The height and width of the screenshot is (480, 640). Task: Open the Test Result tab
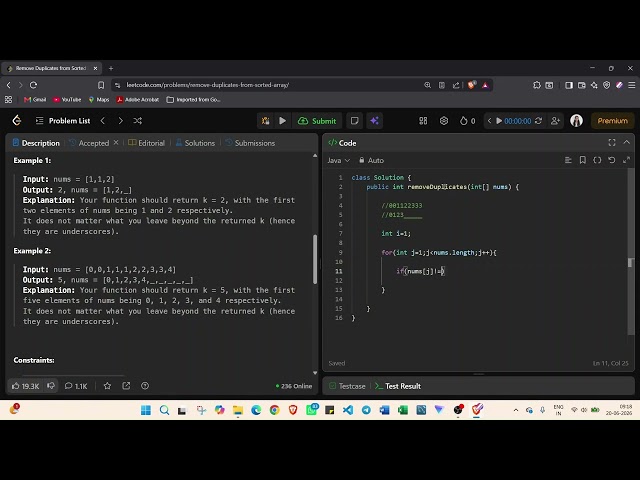point(398,386)
